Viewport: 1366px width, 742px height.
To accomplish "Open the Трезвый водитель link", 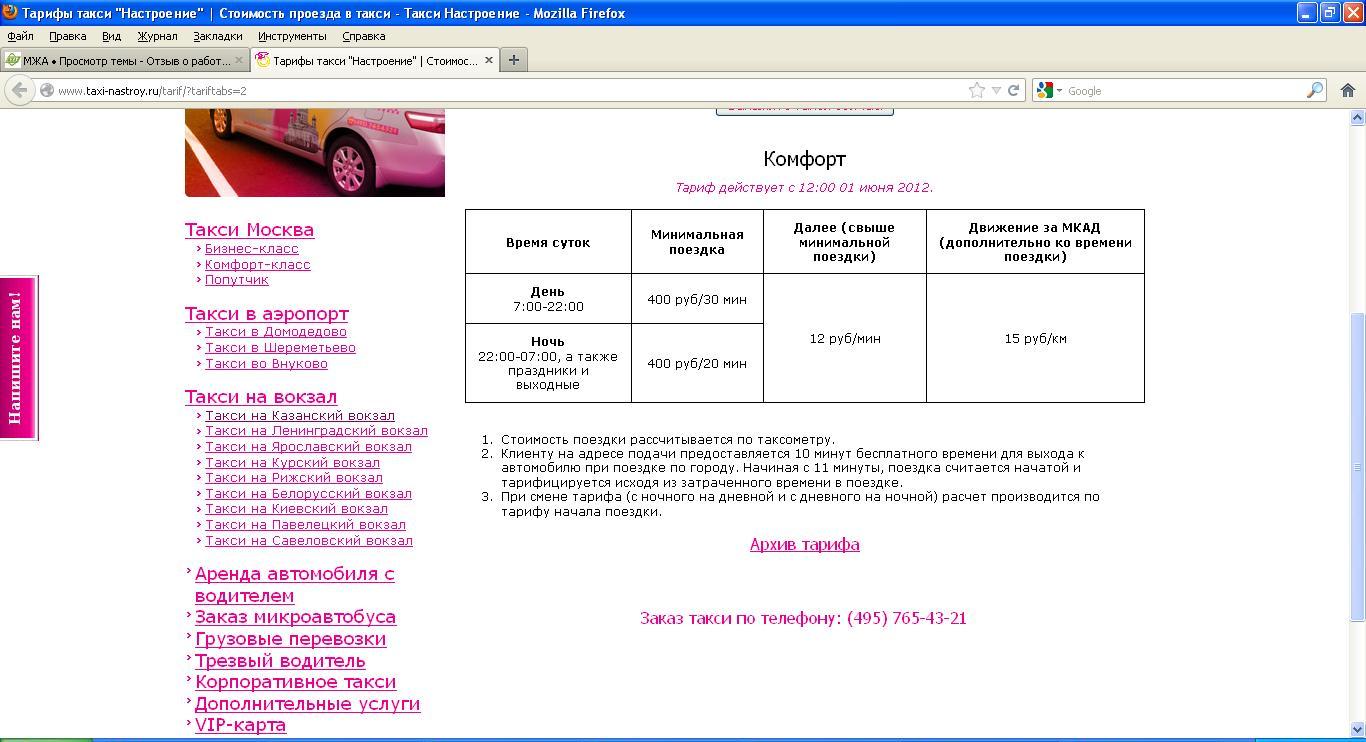I will pyautogui.click(x=280, y=661).
